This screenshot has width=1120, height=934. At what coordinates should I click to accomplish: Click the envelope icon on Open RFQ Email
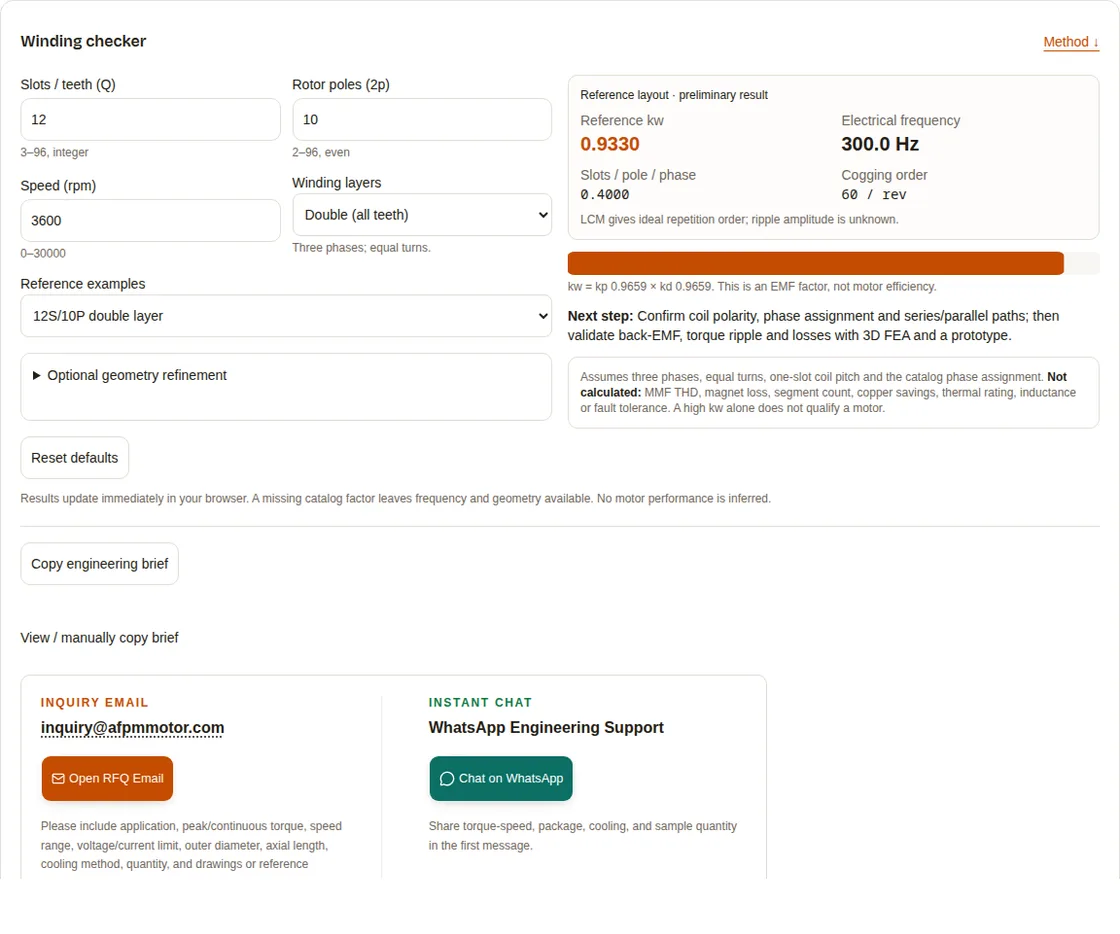pos(58,778)
